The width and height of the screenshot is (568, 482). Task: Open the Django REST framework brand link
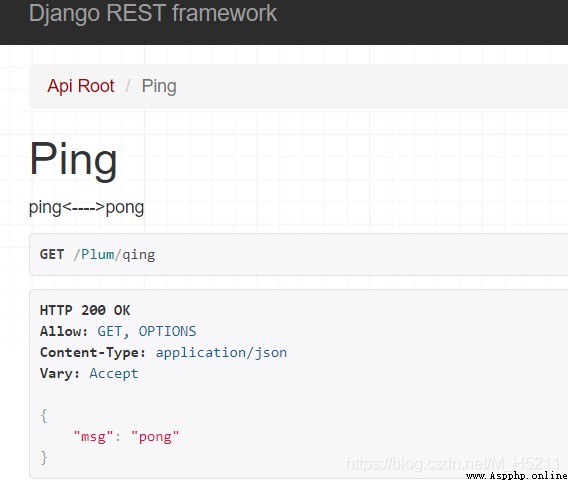pyautogui.click(x=153, y=14)
